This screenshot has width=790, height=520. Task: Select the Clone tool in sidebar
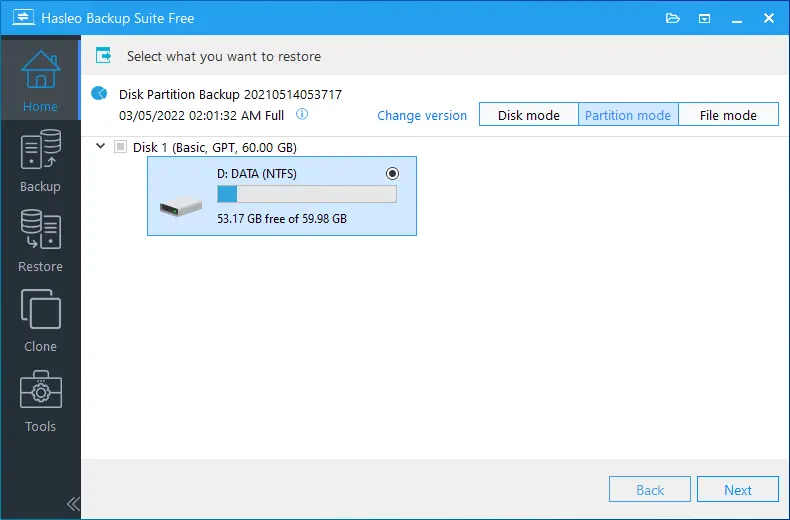40,320
